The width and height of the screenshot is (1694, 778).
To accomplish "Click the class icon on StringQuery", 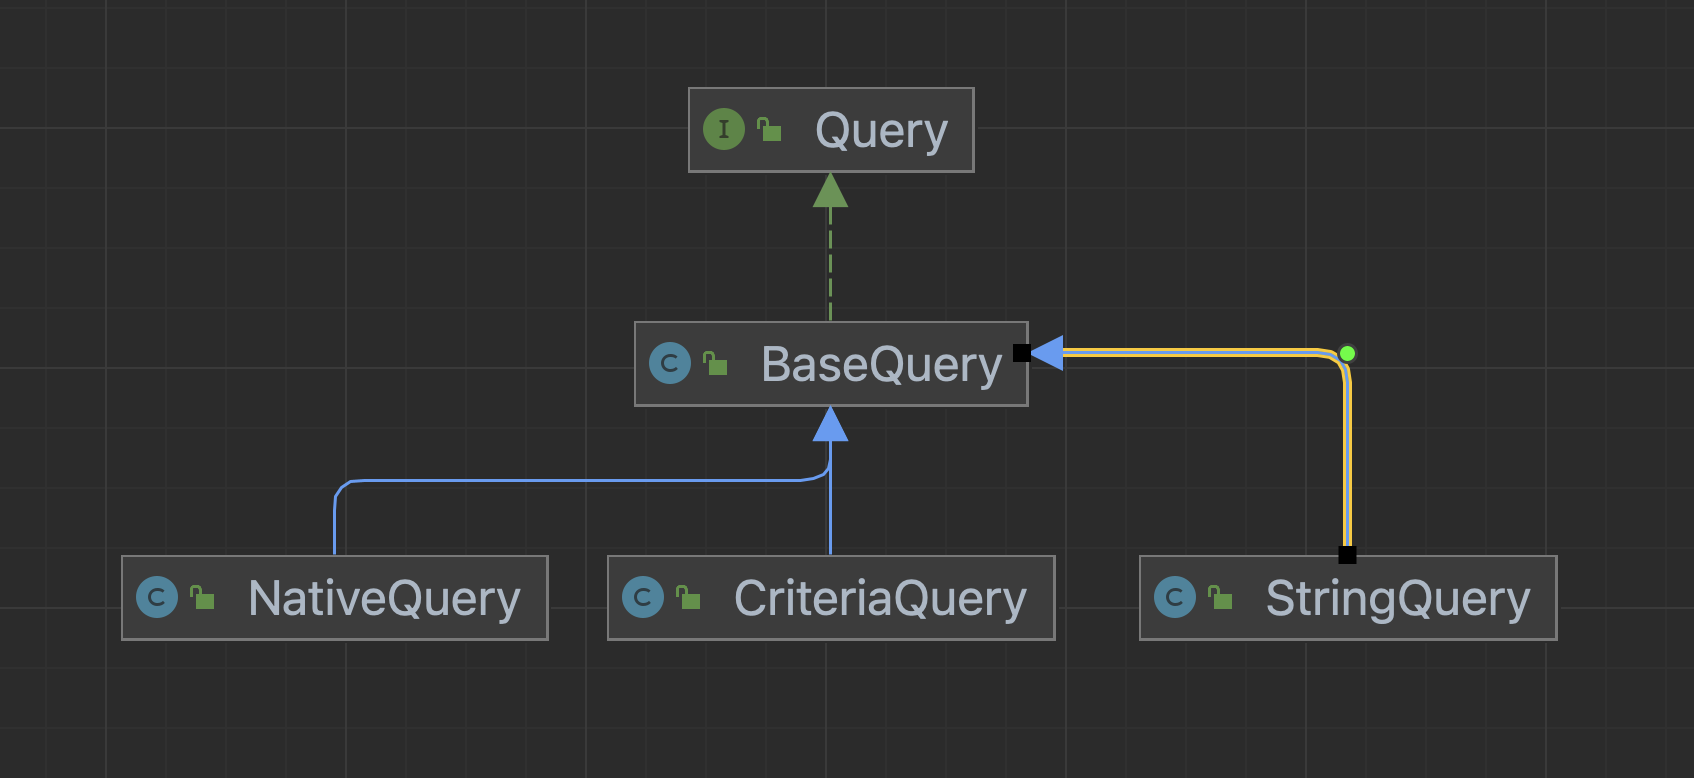I will pos(1175,597).
